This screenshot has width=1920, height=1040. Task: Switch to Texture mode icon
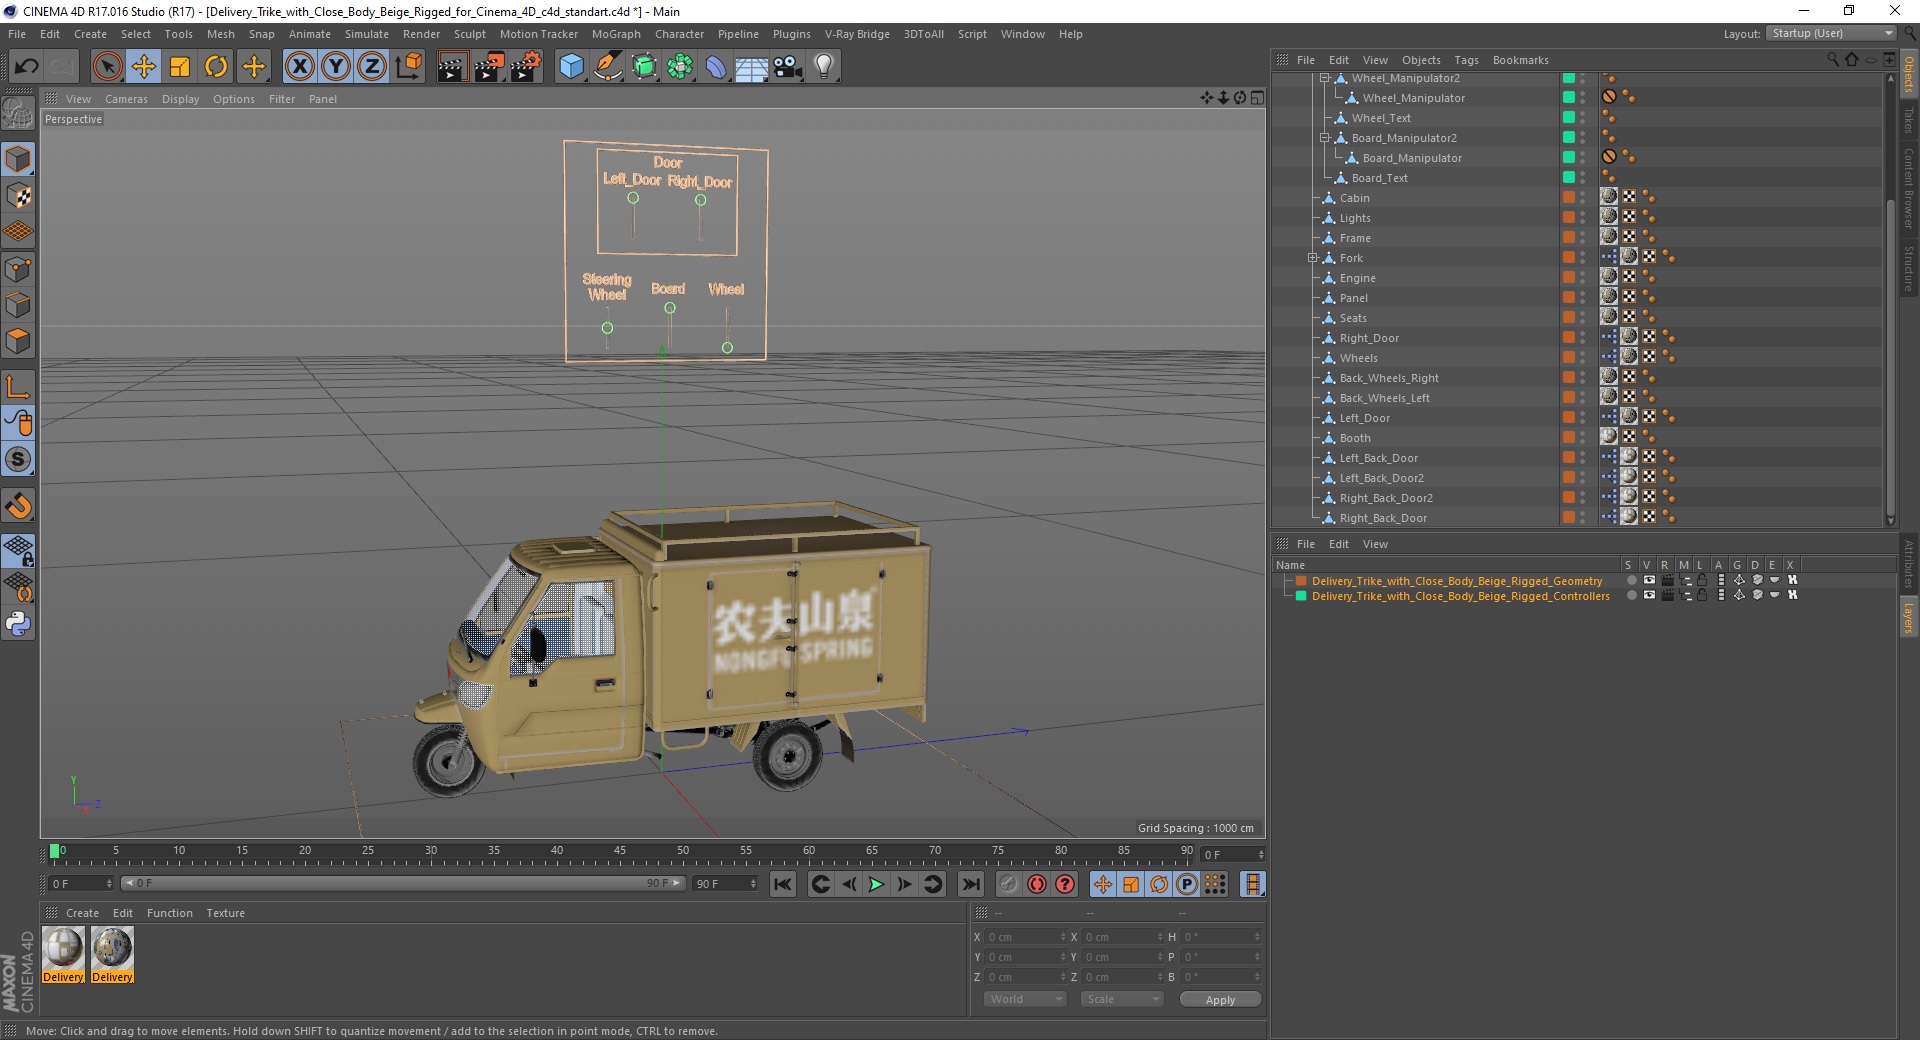18,195
